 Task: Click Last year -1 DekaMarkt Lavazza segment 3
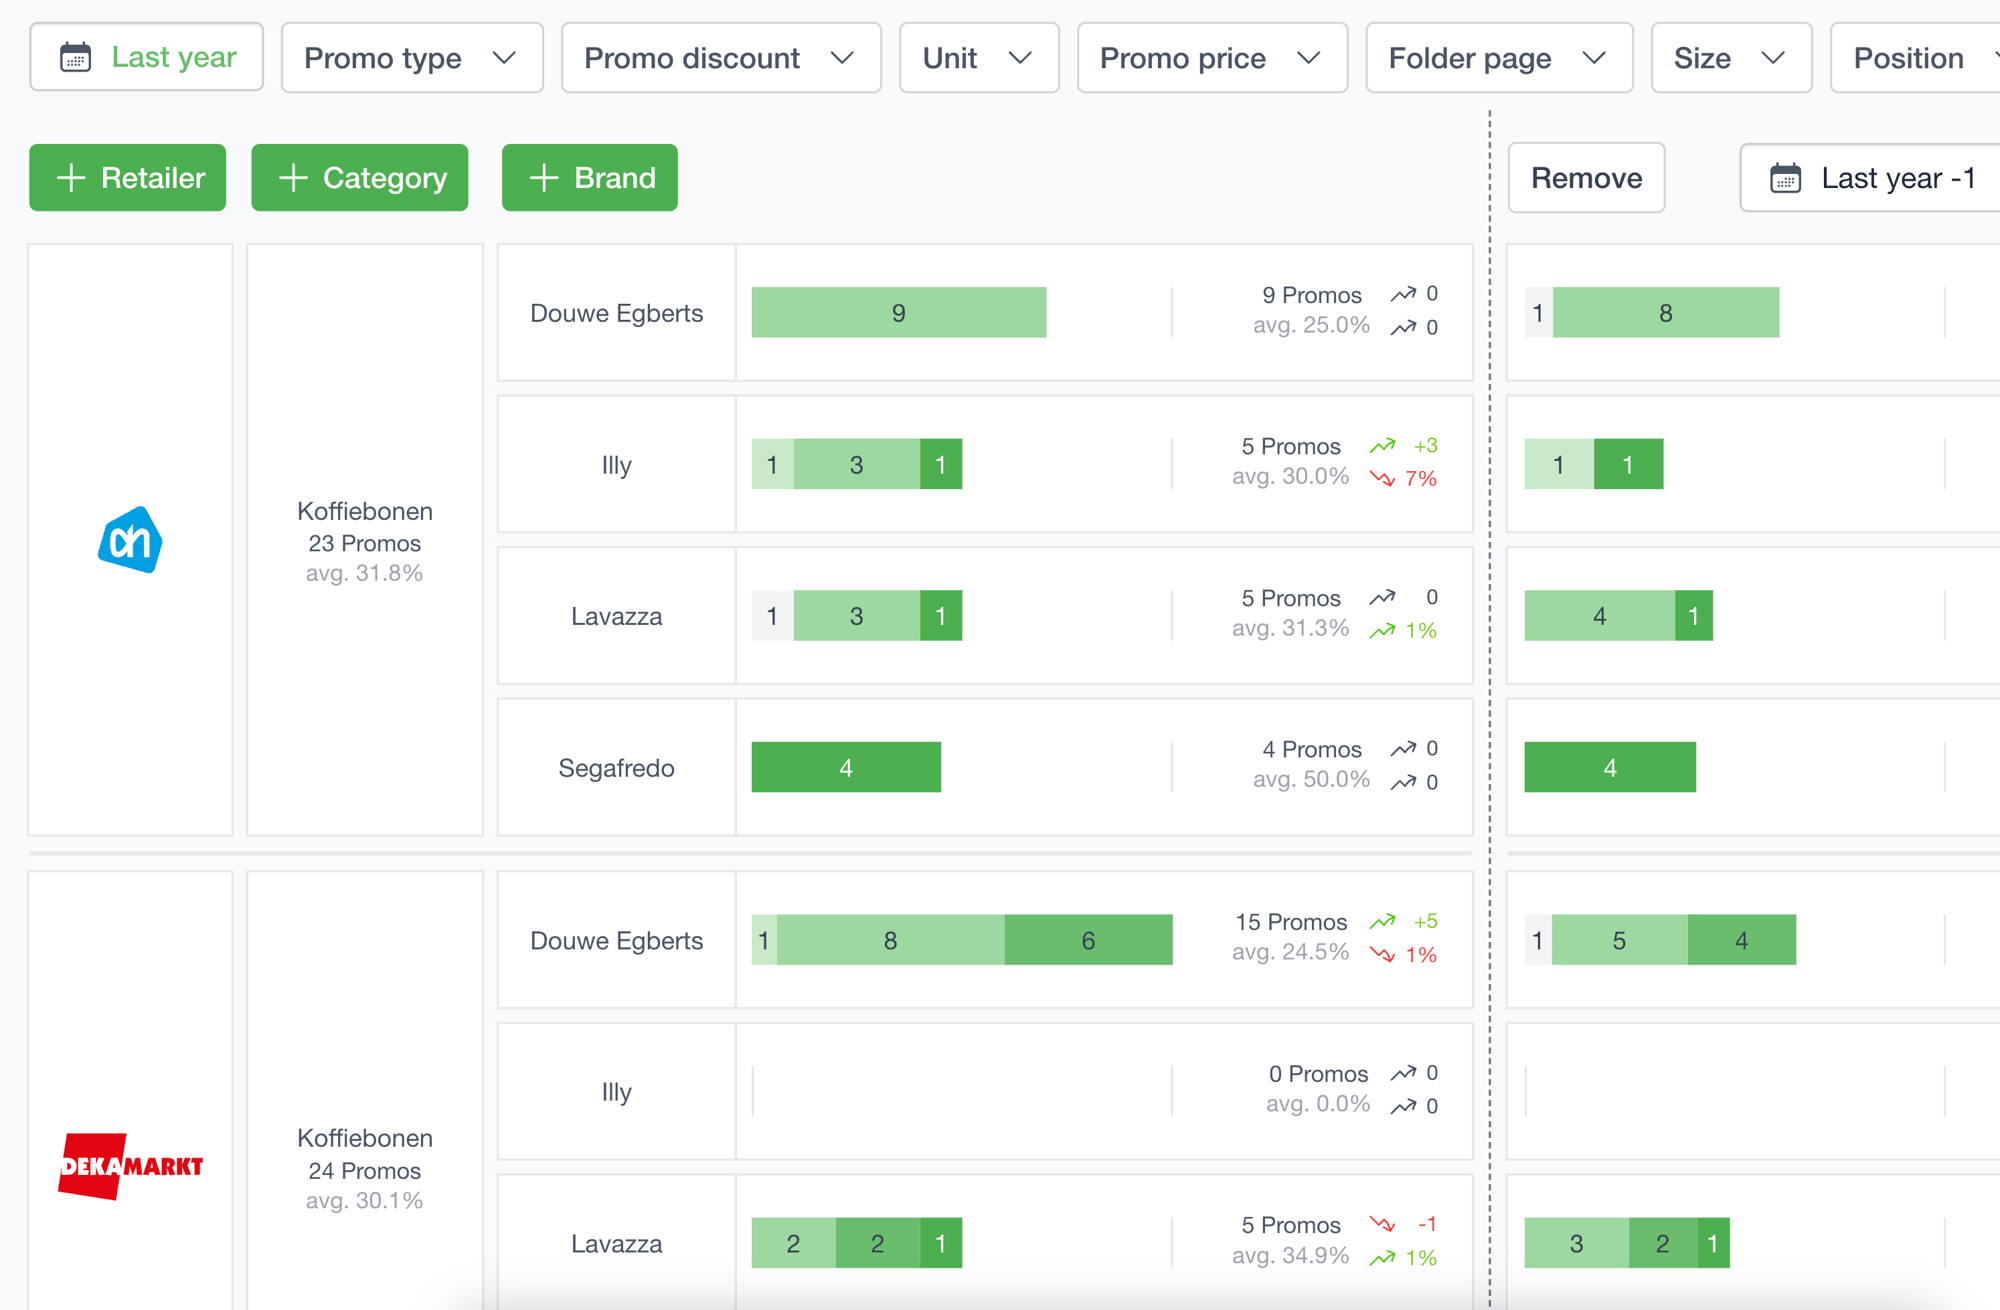coord(1577,1243)
